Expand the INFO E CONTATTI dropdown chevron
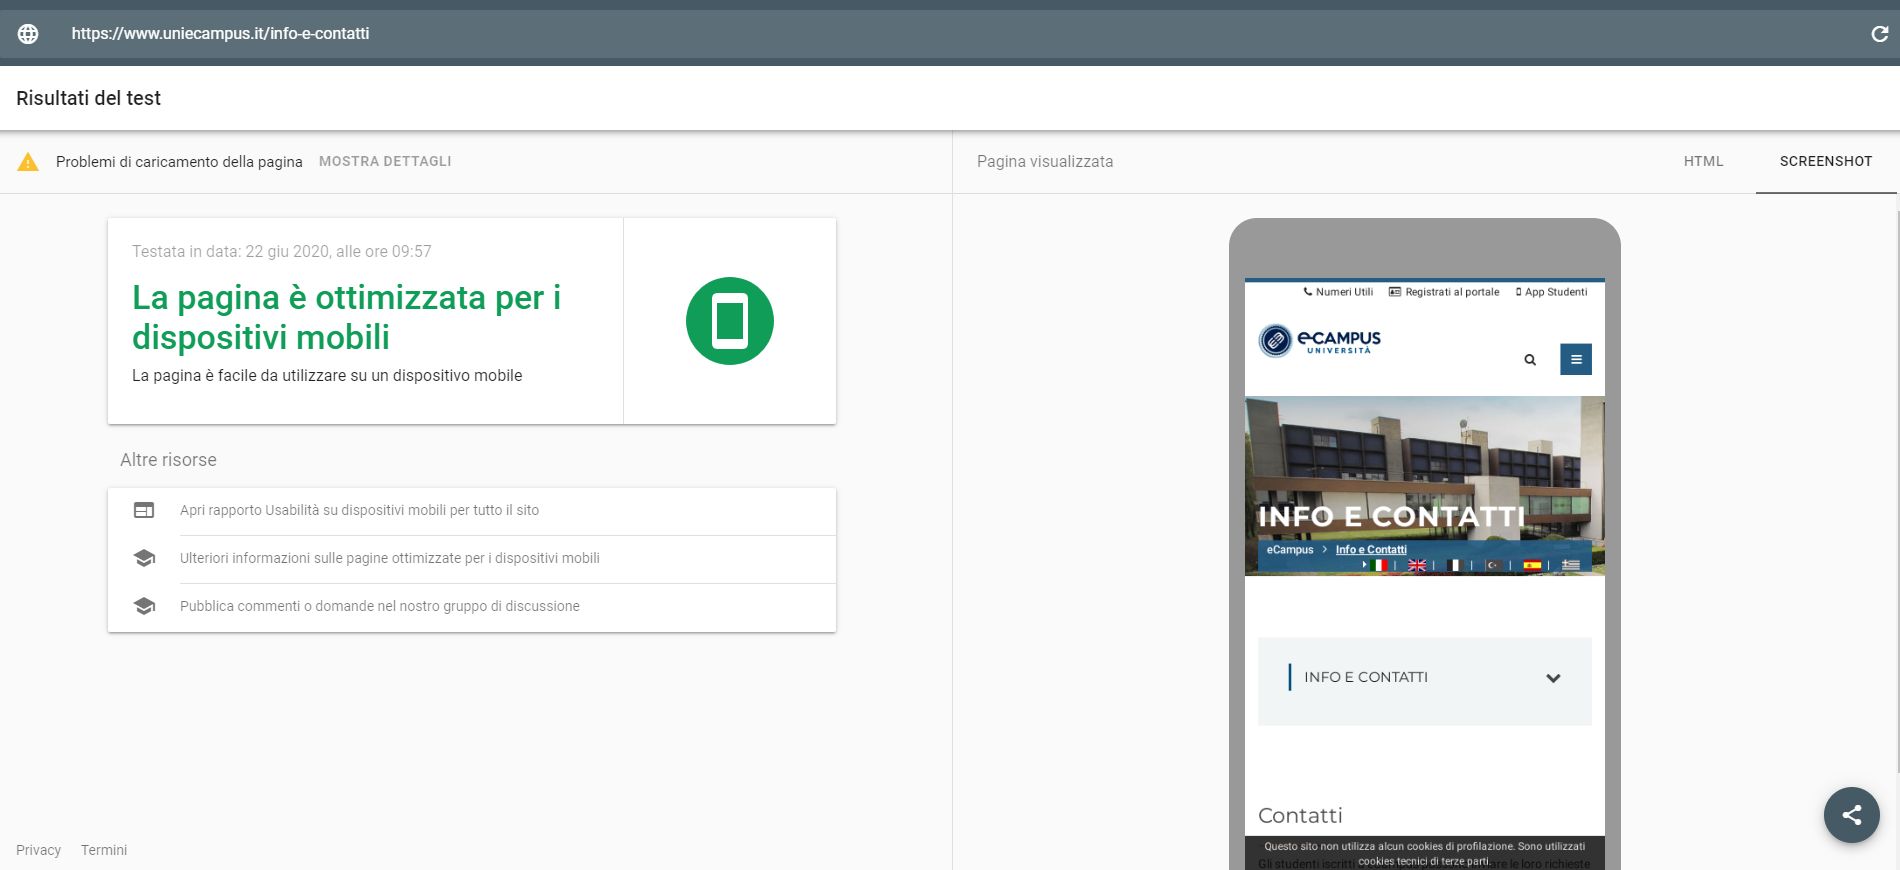 tap(1553, 678)
